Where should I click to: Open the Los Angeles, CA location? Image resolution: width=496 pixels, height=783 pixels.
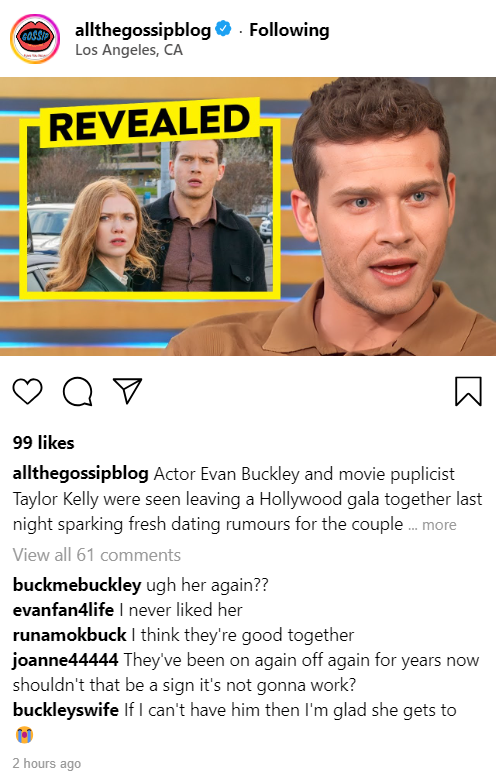point(129,50)
